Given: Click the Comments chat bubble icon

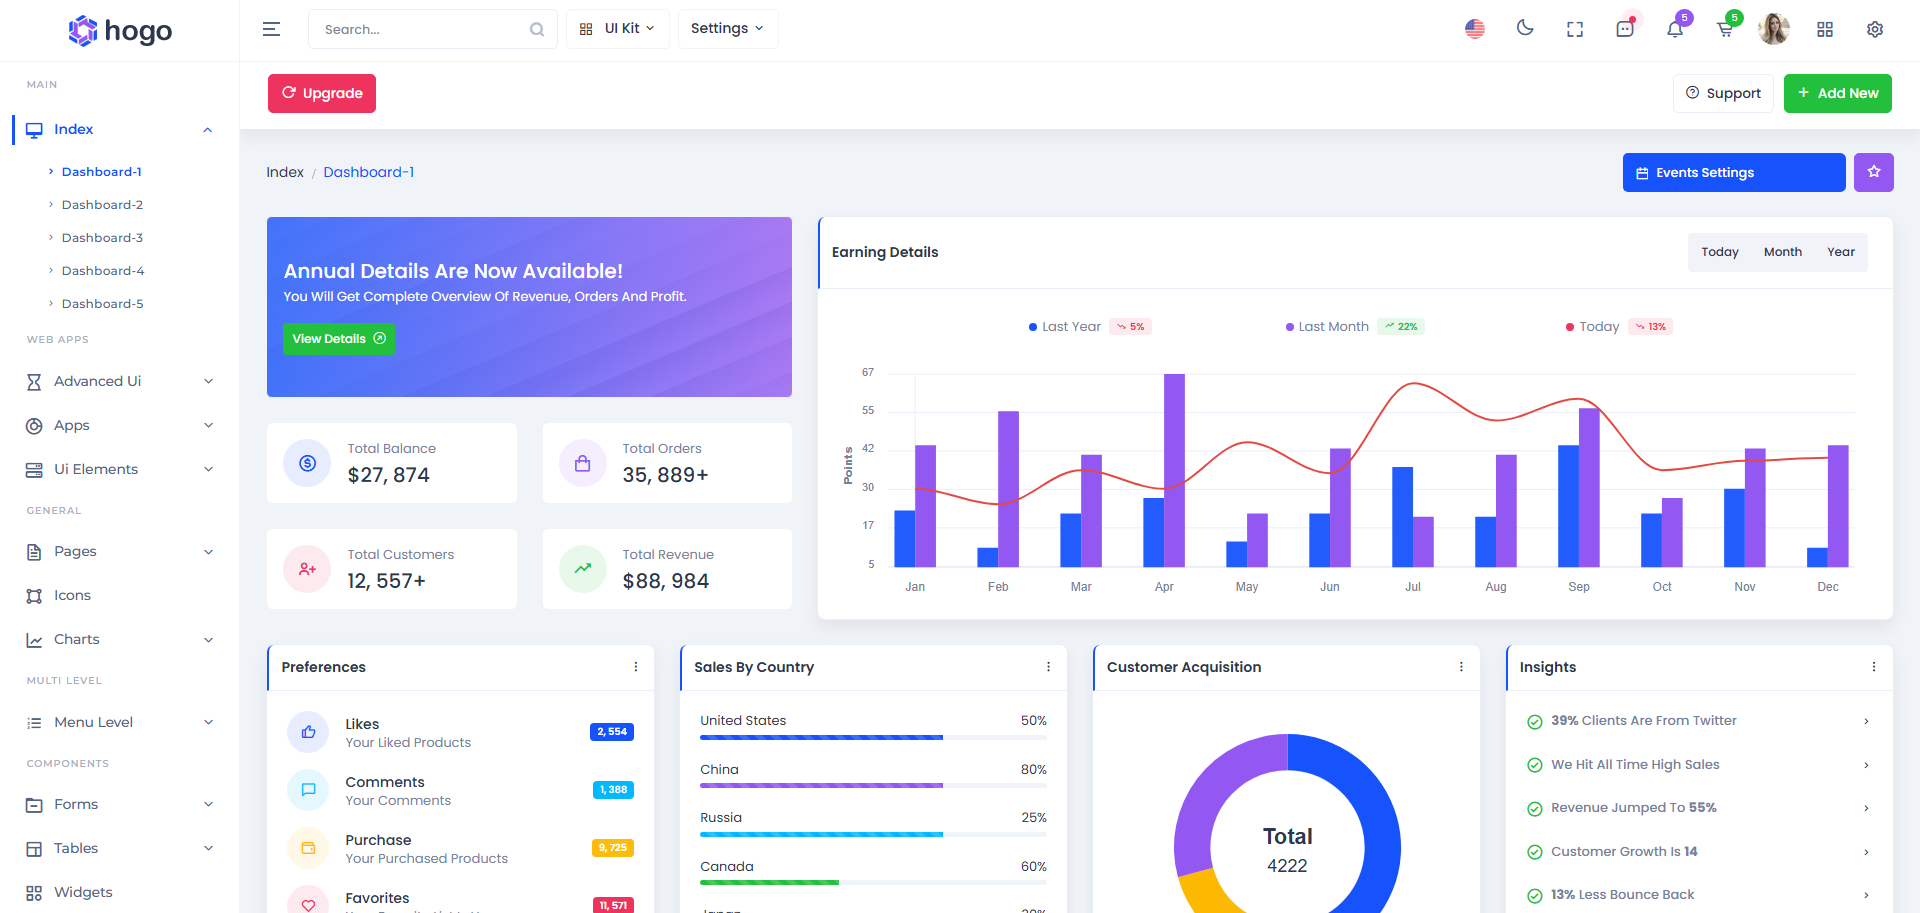Looking at the screenshot, I should click(x=308, y=790).
